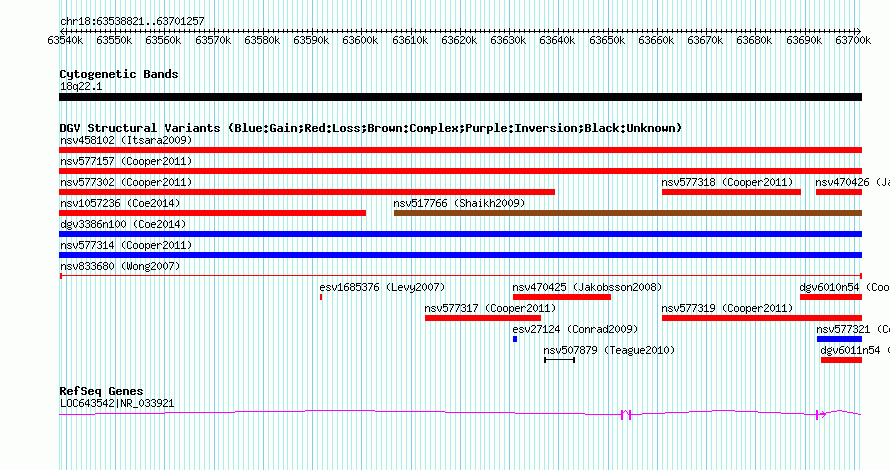Click the 63540k ruler tick label
The height and width of the screenshot is (470, 890).
pyautogui.click(x=65, y=40)
